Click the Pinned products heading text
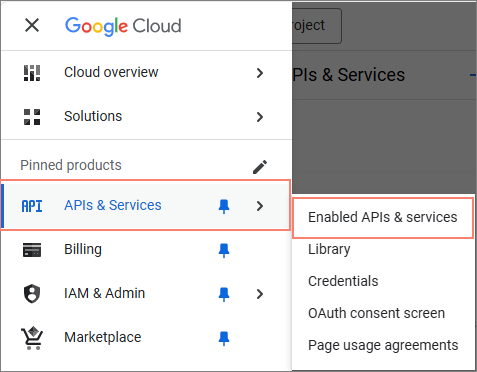477x372 pixels. click(71, 166)
